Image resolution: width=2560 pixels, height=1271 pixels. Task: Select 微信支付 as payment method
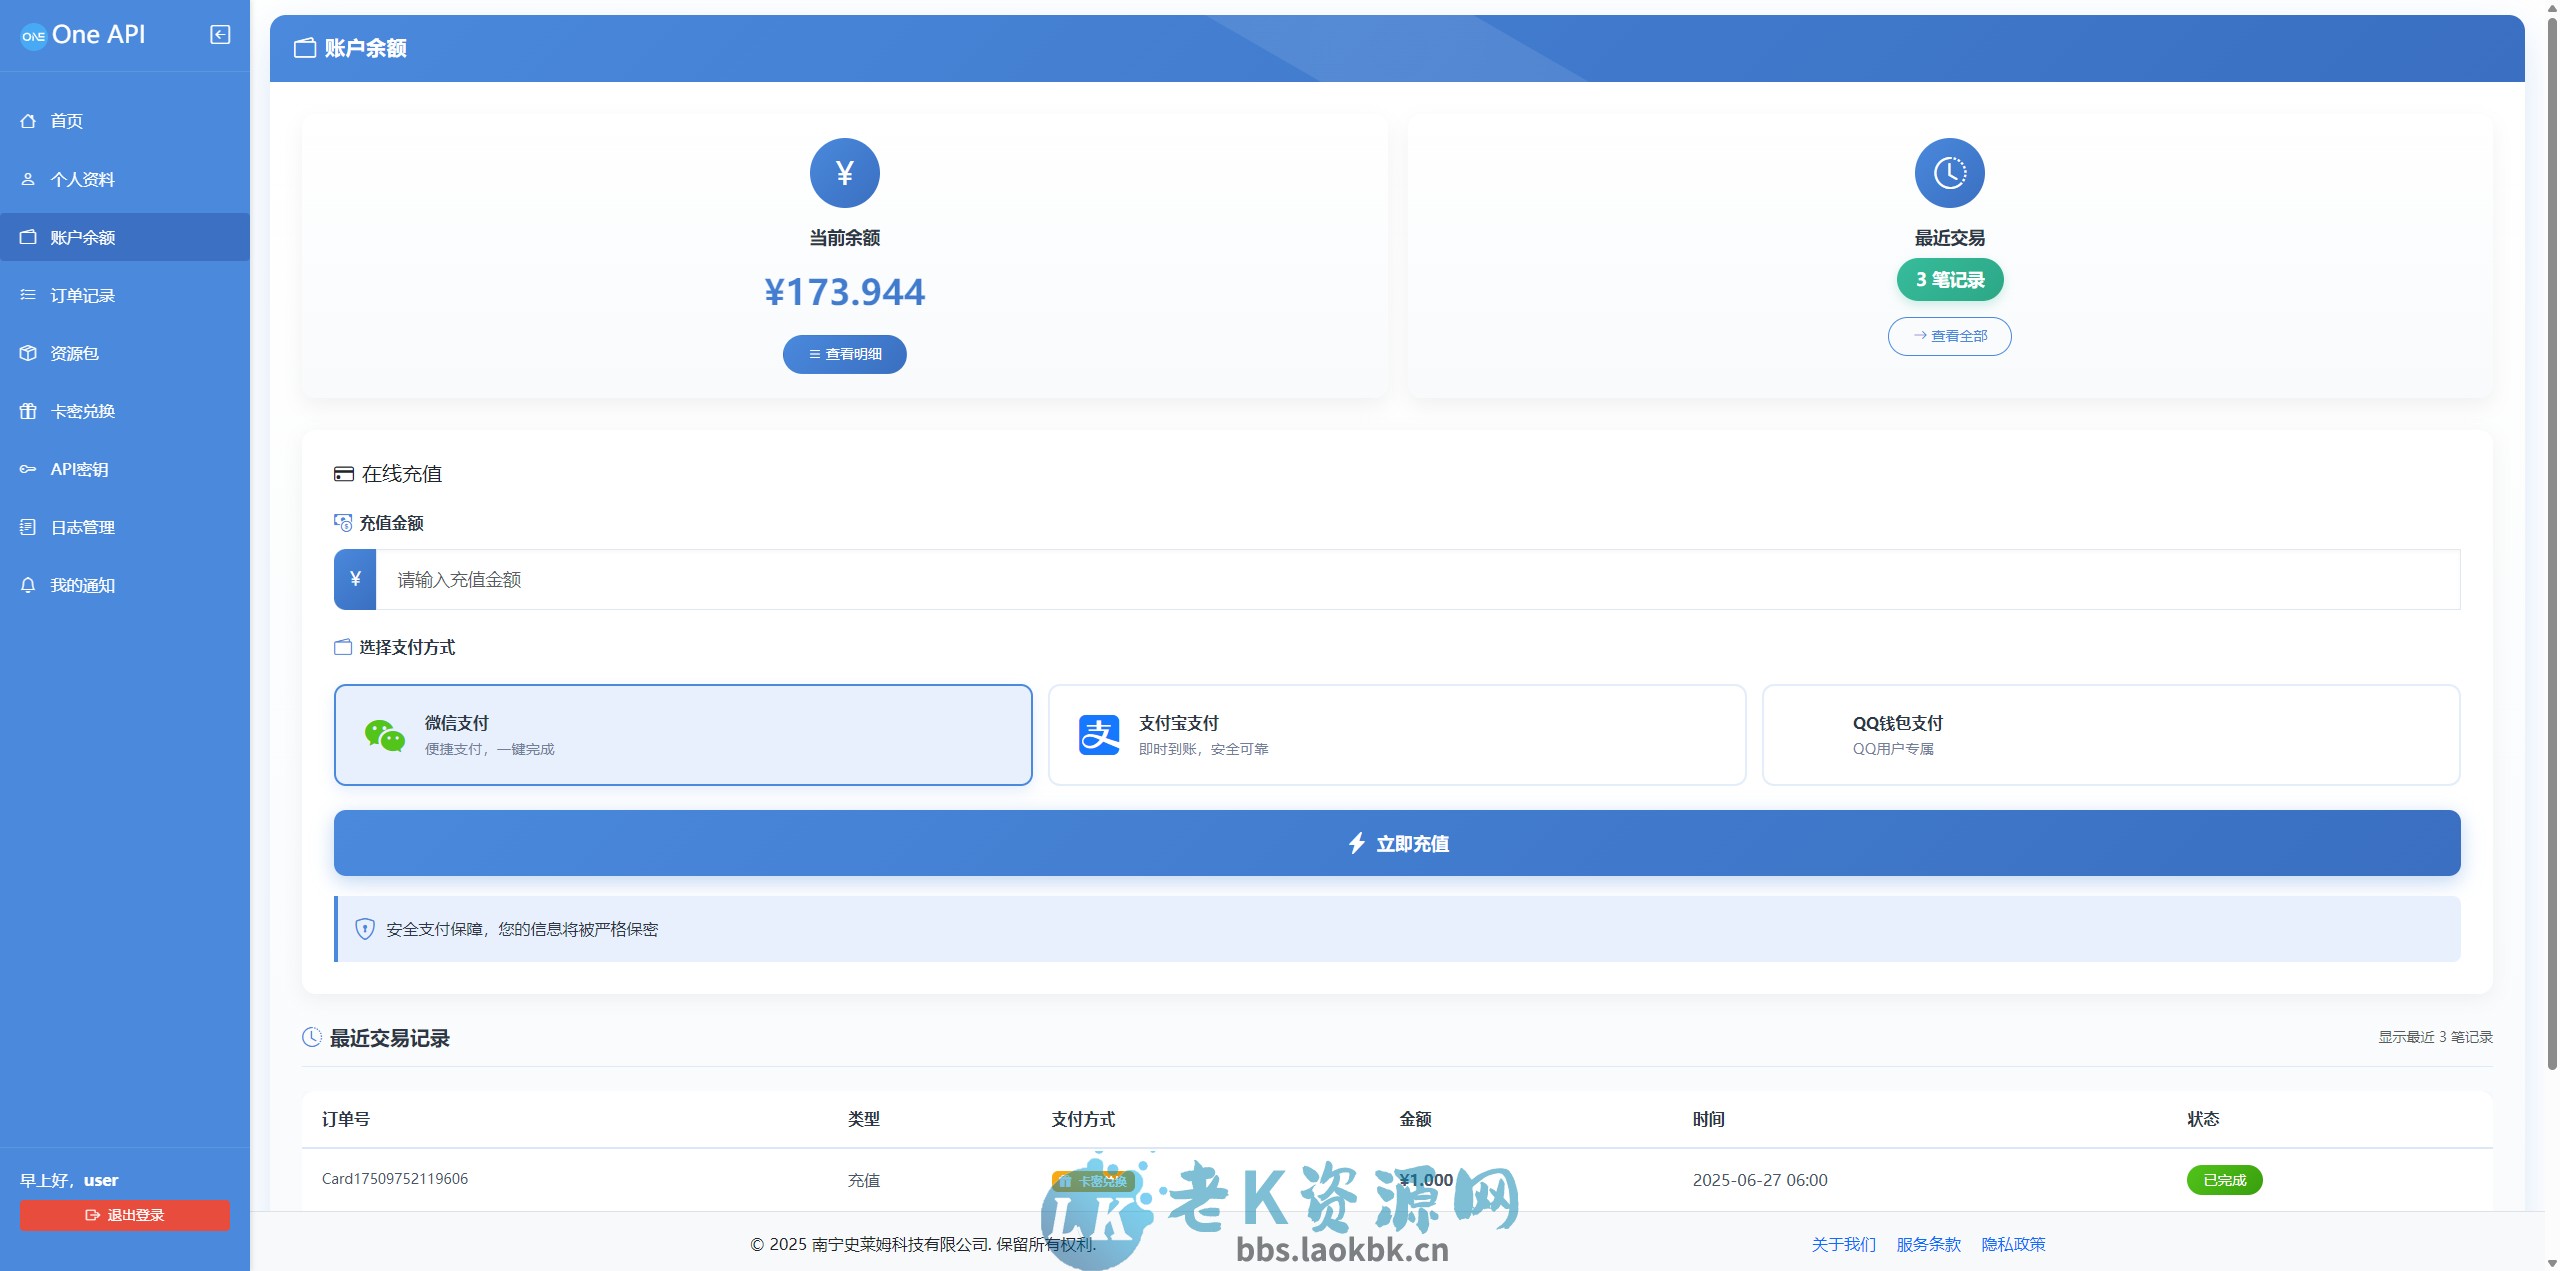683,734
